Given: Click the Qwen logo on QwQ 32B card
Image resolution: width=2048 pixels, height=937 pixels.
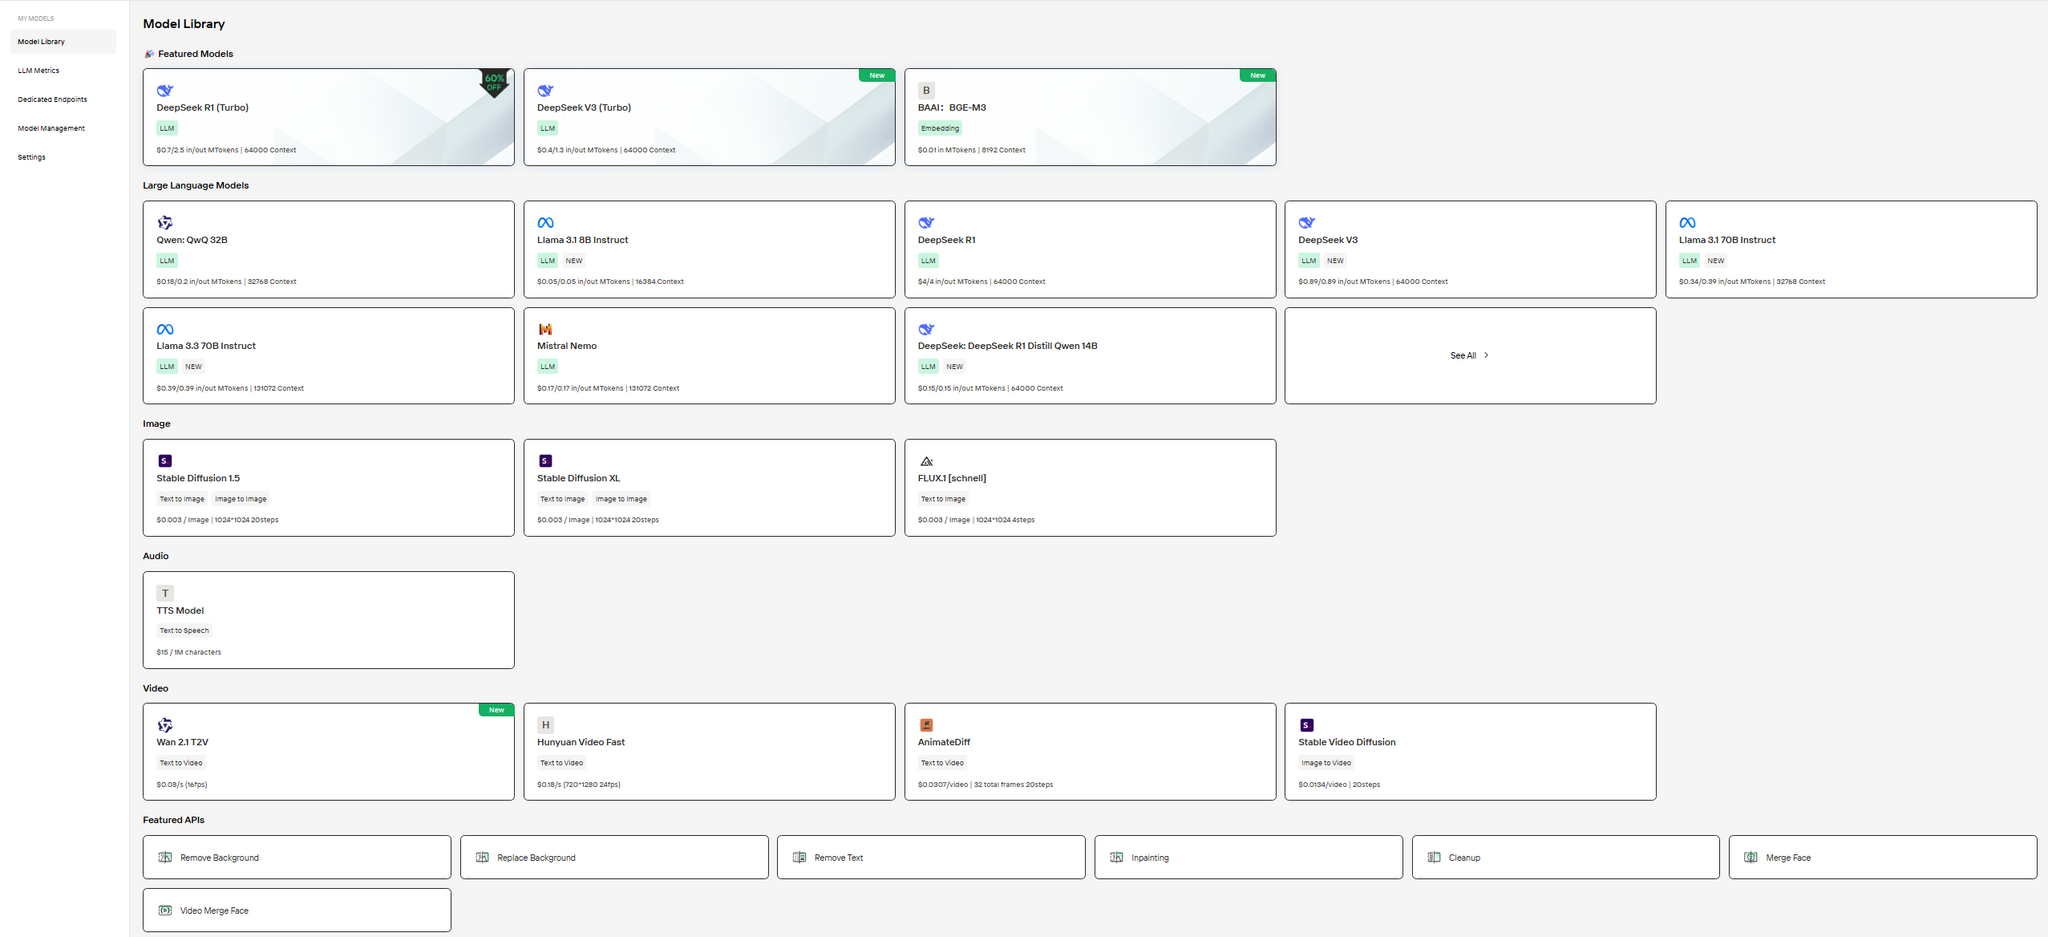Looking at the screenshot, I should [165, 222].
